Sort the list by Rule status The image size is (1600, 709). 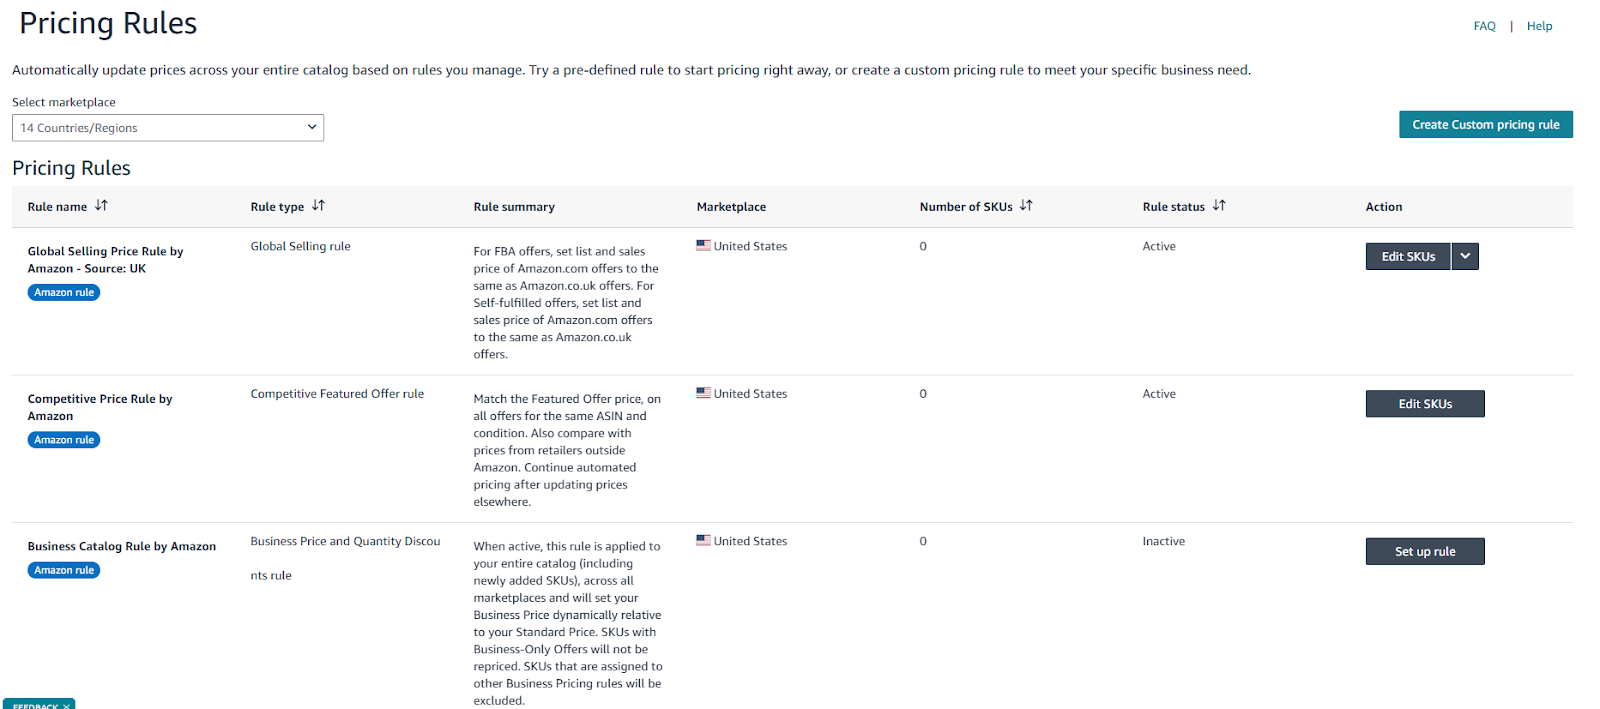click(x=1219, y=205)
